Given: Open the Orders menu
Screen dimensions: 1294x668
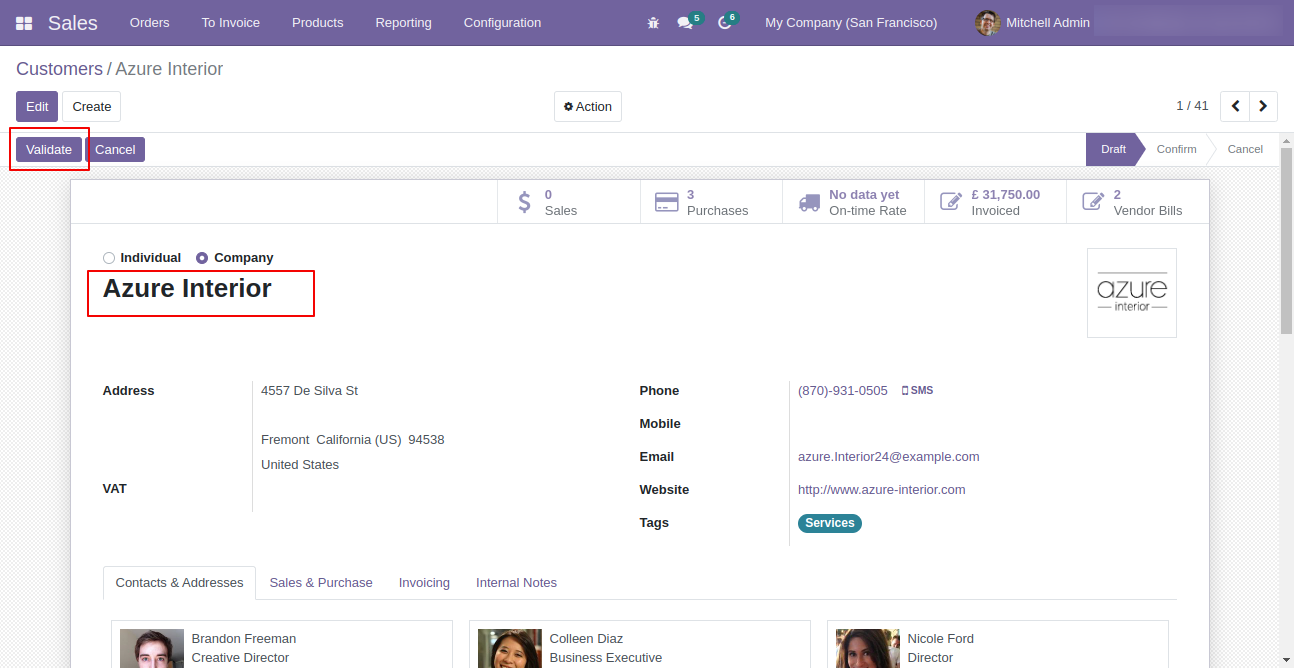Looking at the screenshot, I should click(x=150, y=22).
